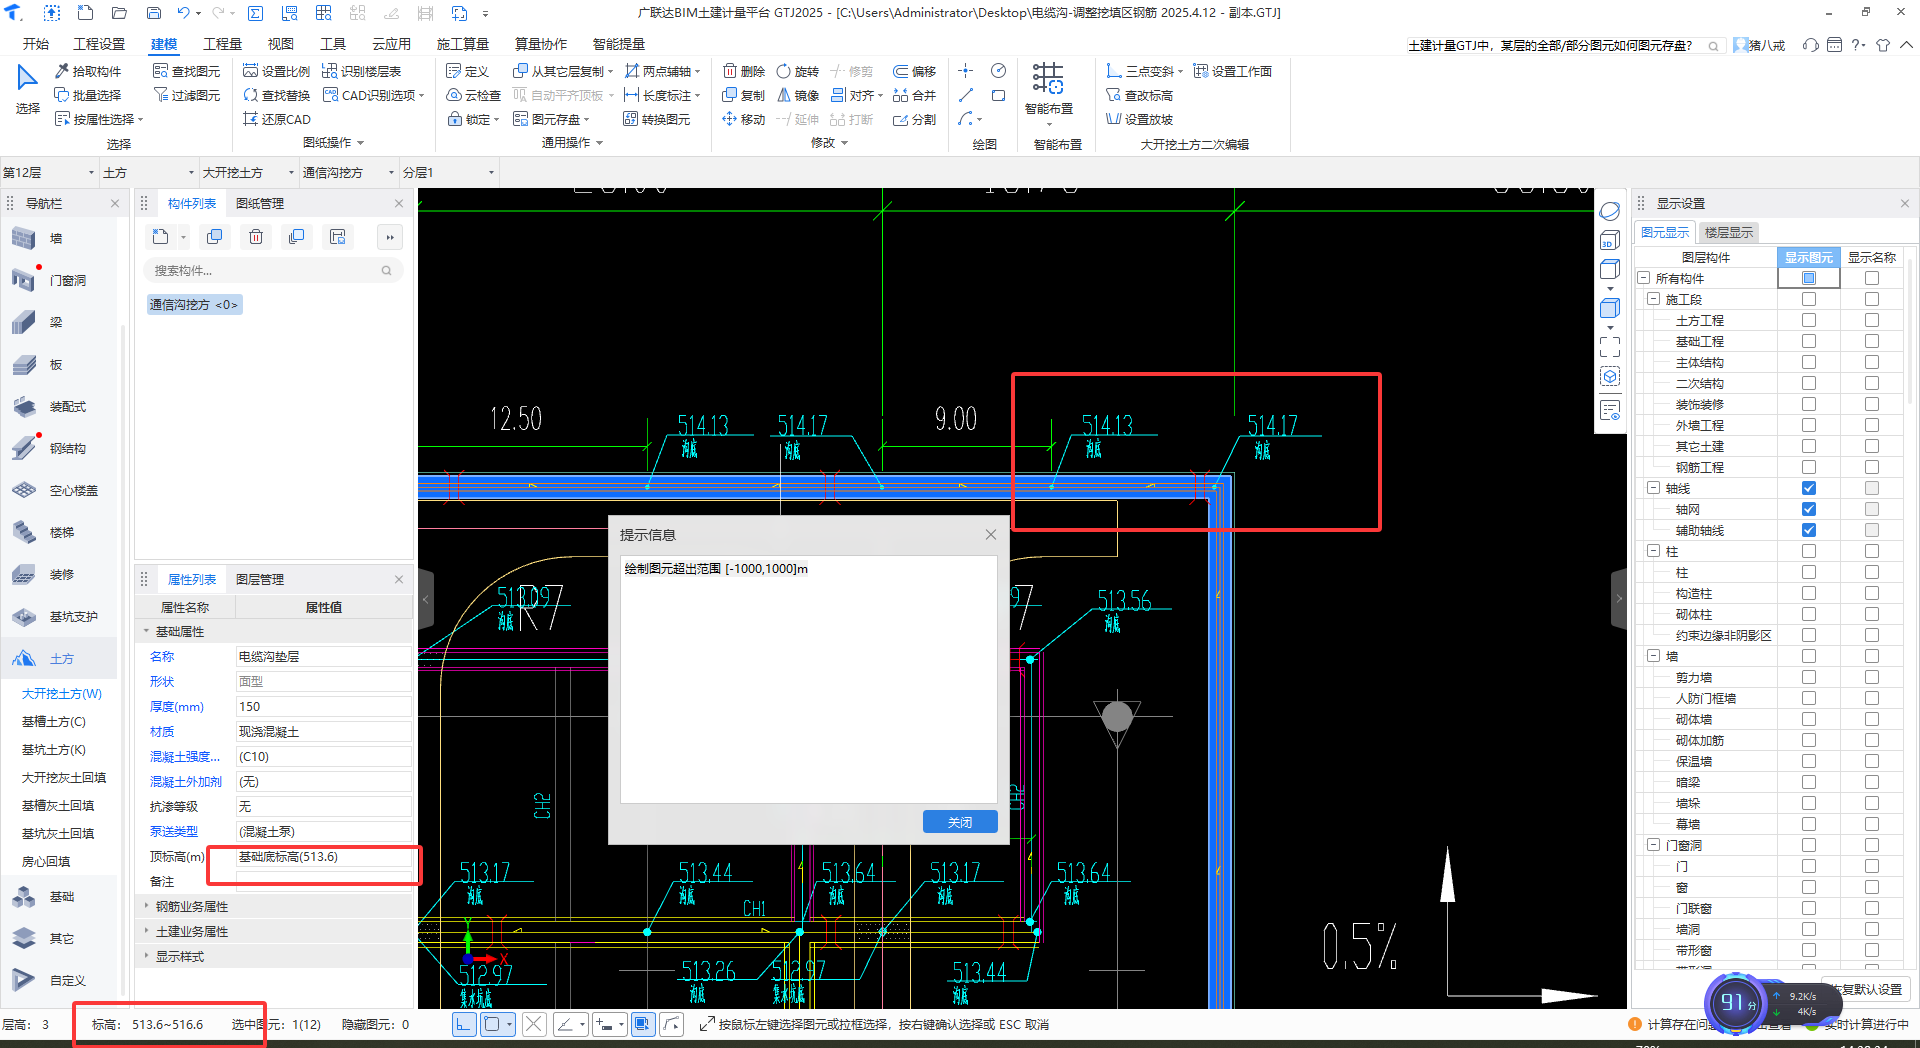Toggle 轴网 显示图元 checkbox
The image size is (1920, 1048).
[1808, 509]
